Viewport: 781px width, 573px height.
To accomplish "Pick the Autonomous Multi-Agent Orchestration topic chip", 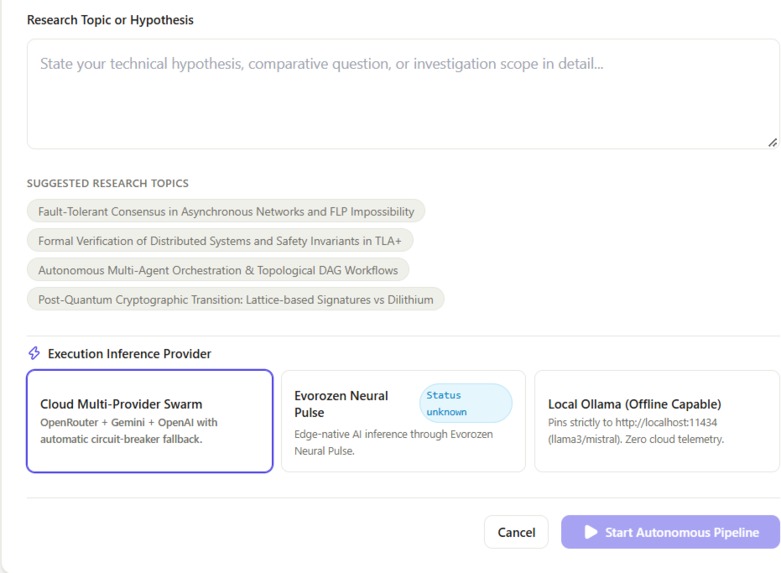I will coord(218,270).
